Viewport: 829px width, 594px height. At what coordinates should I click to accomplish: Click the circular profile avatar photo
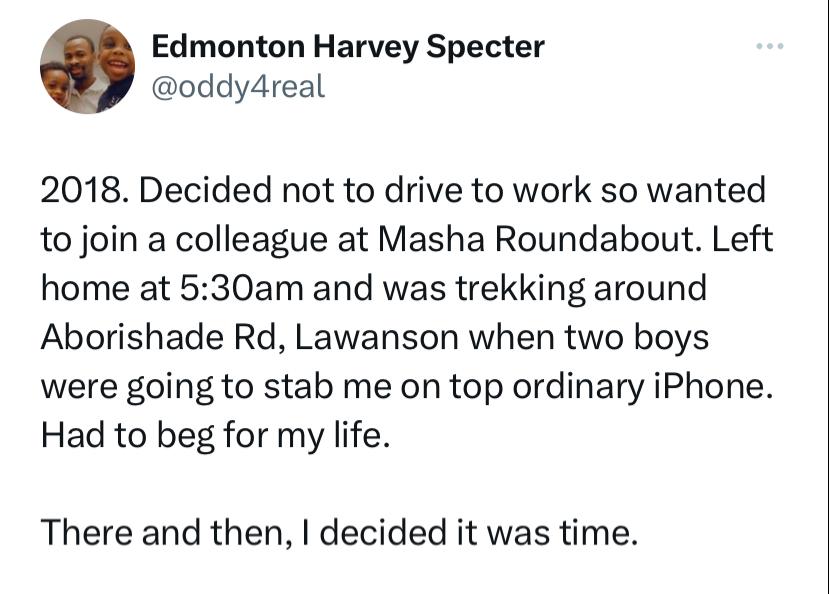point(87,67)
